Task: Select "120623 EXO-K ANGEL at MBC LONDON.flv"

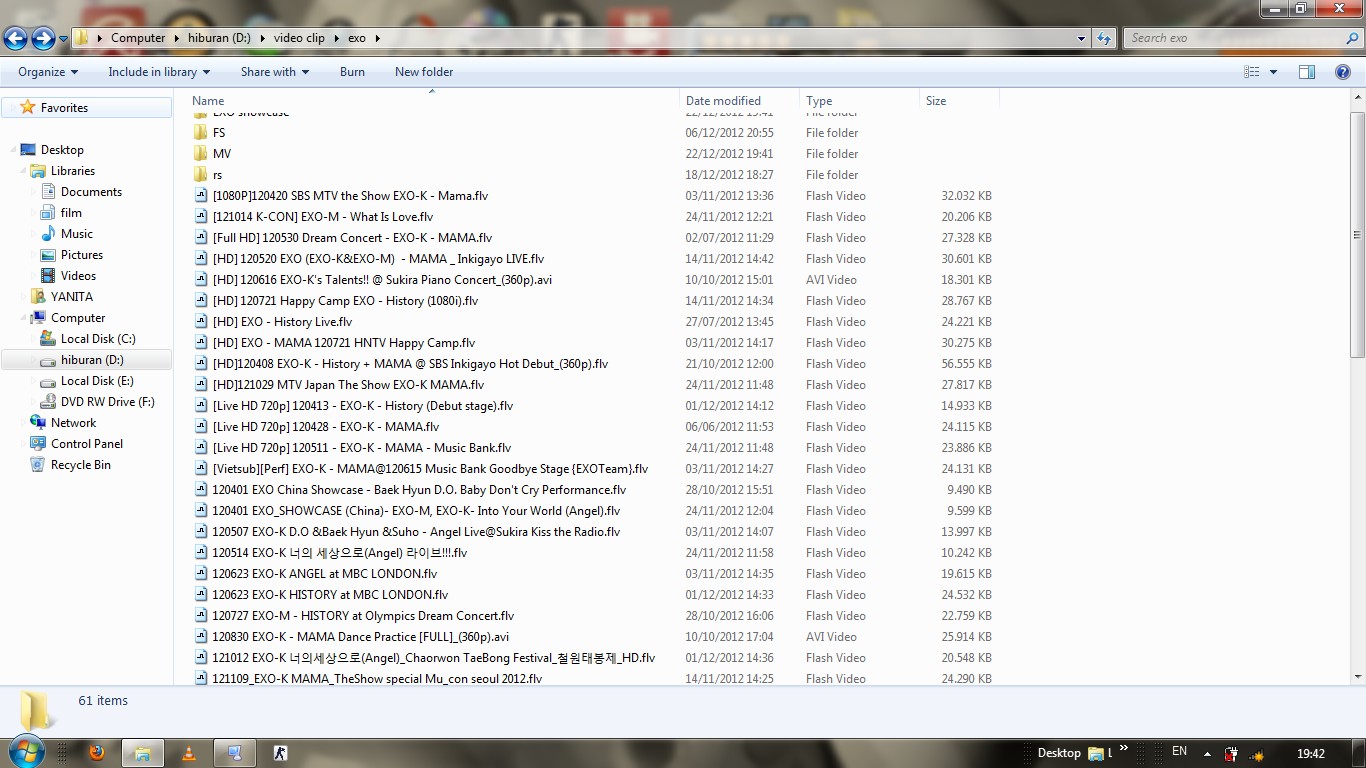Action: 324,574
